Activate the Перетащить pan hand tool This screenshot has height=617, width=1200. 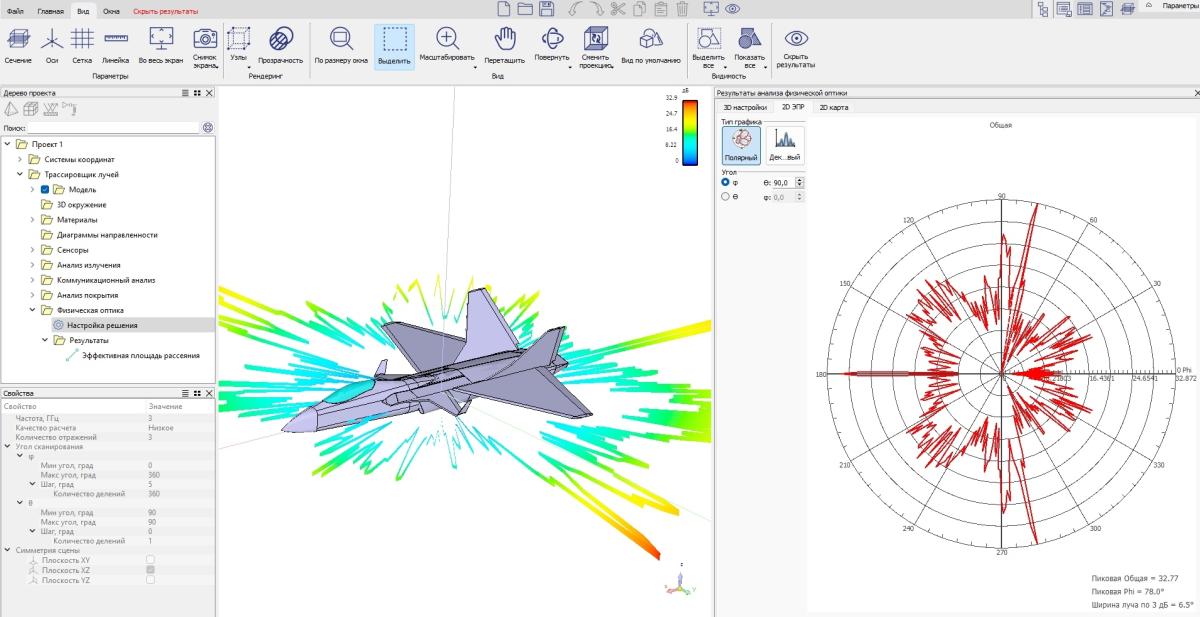coord(505,39)
